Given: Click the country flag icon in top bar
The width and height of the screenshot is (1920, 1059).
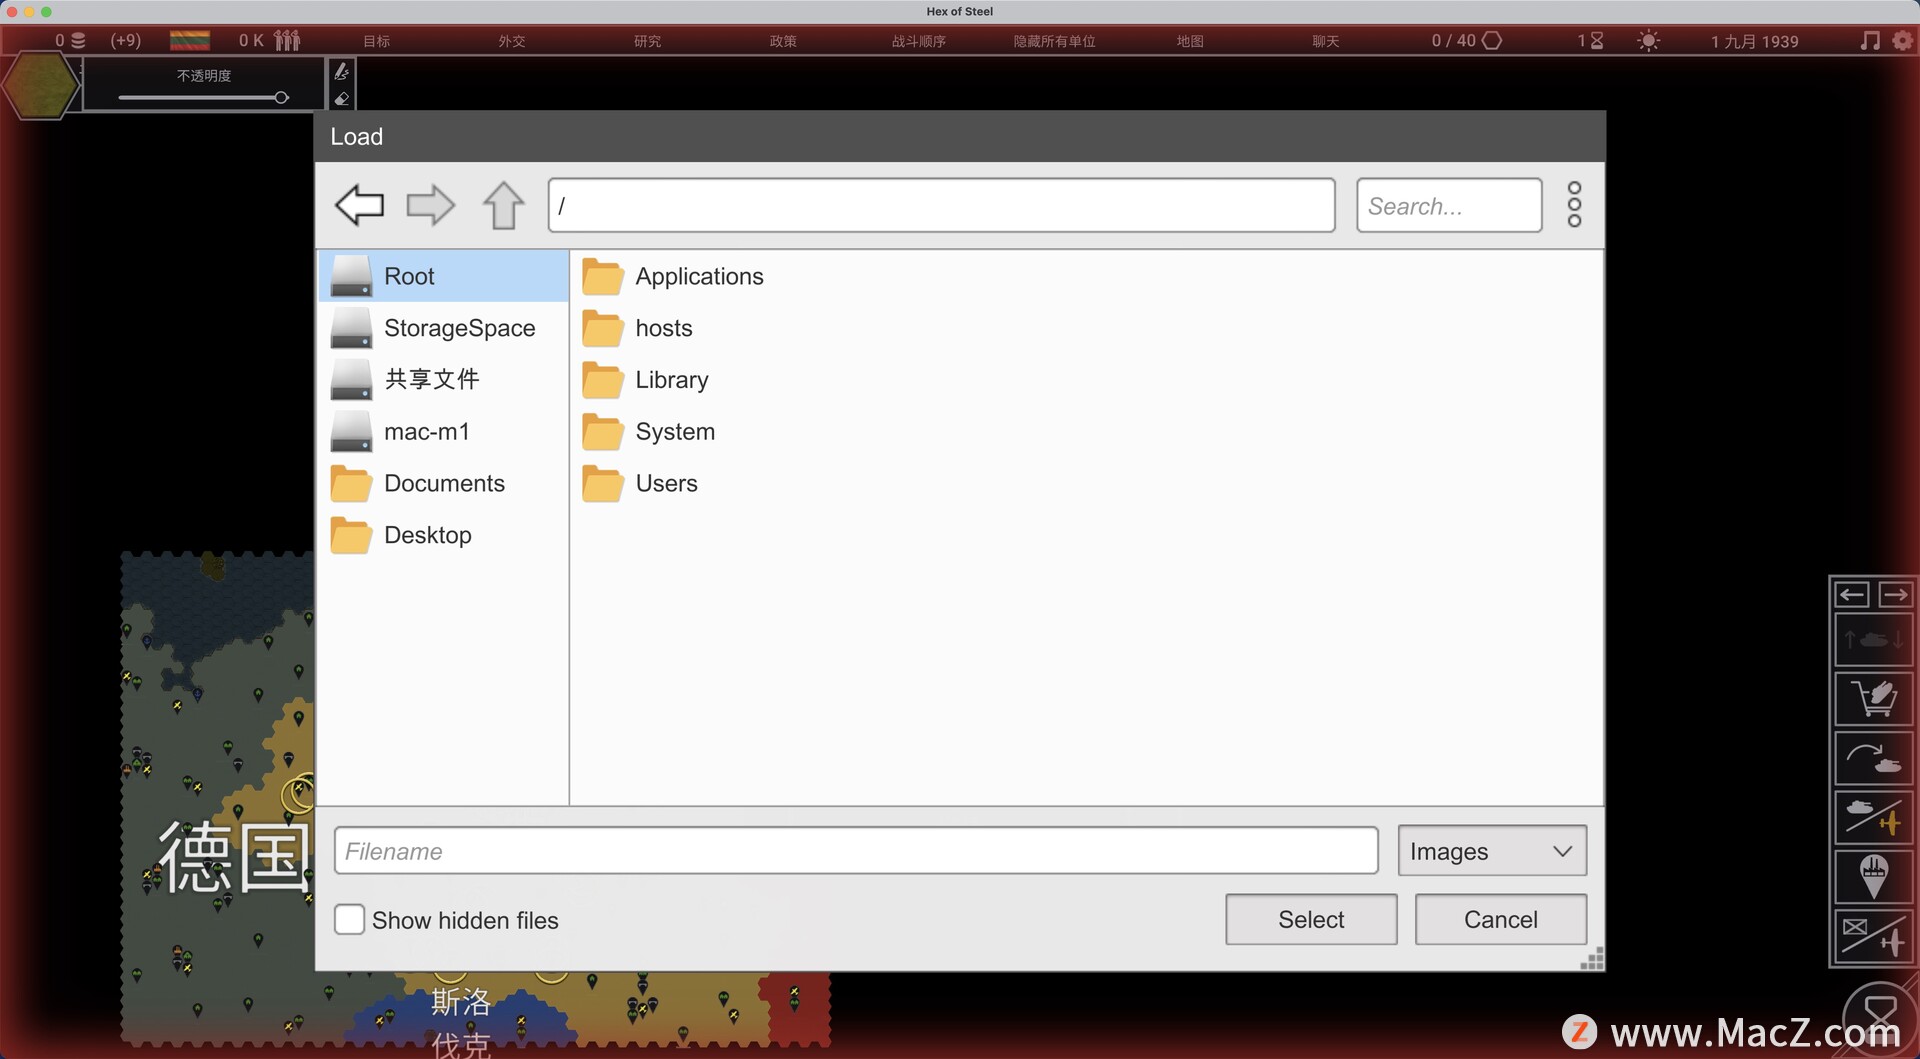Looking at the screenshot, I should click(190, 41).
